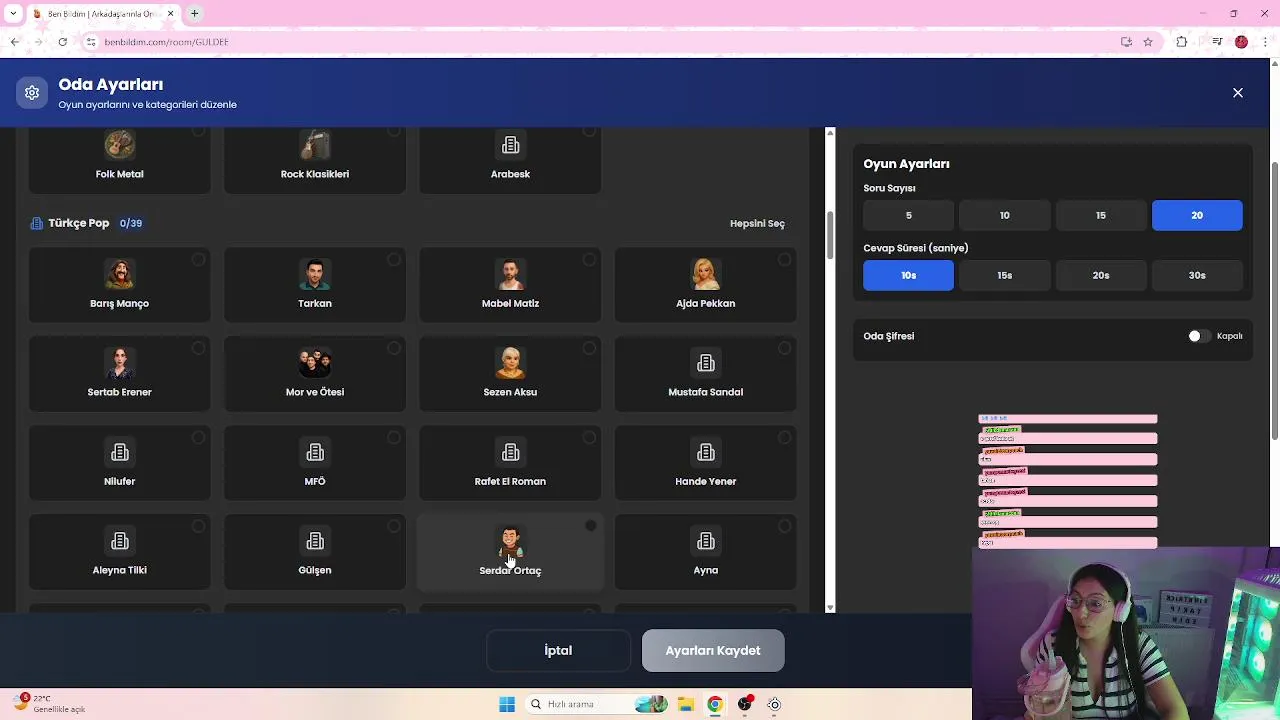This screenshot has width=1280, height=720.
Task: Click the Türkçe Pop section heading
Action: pyautogui.click(x=78, y=223)
